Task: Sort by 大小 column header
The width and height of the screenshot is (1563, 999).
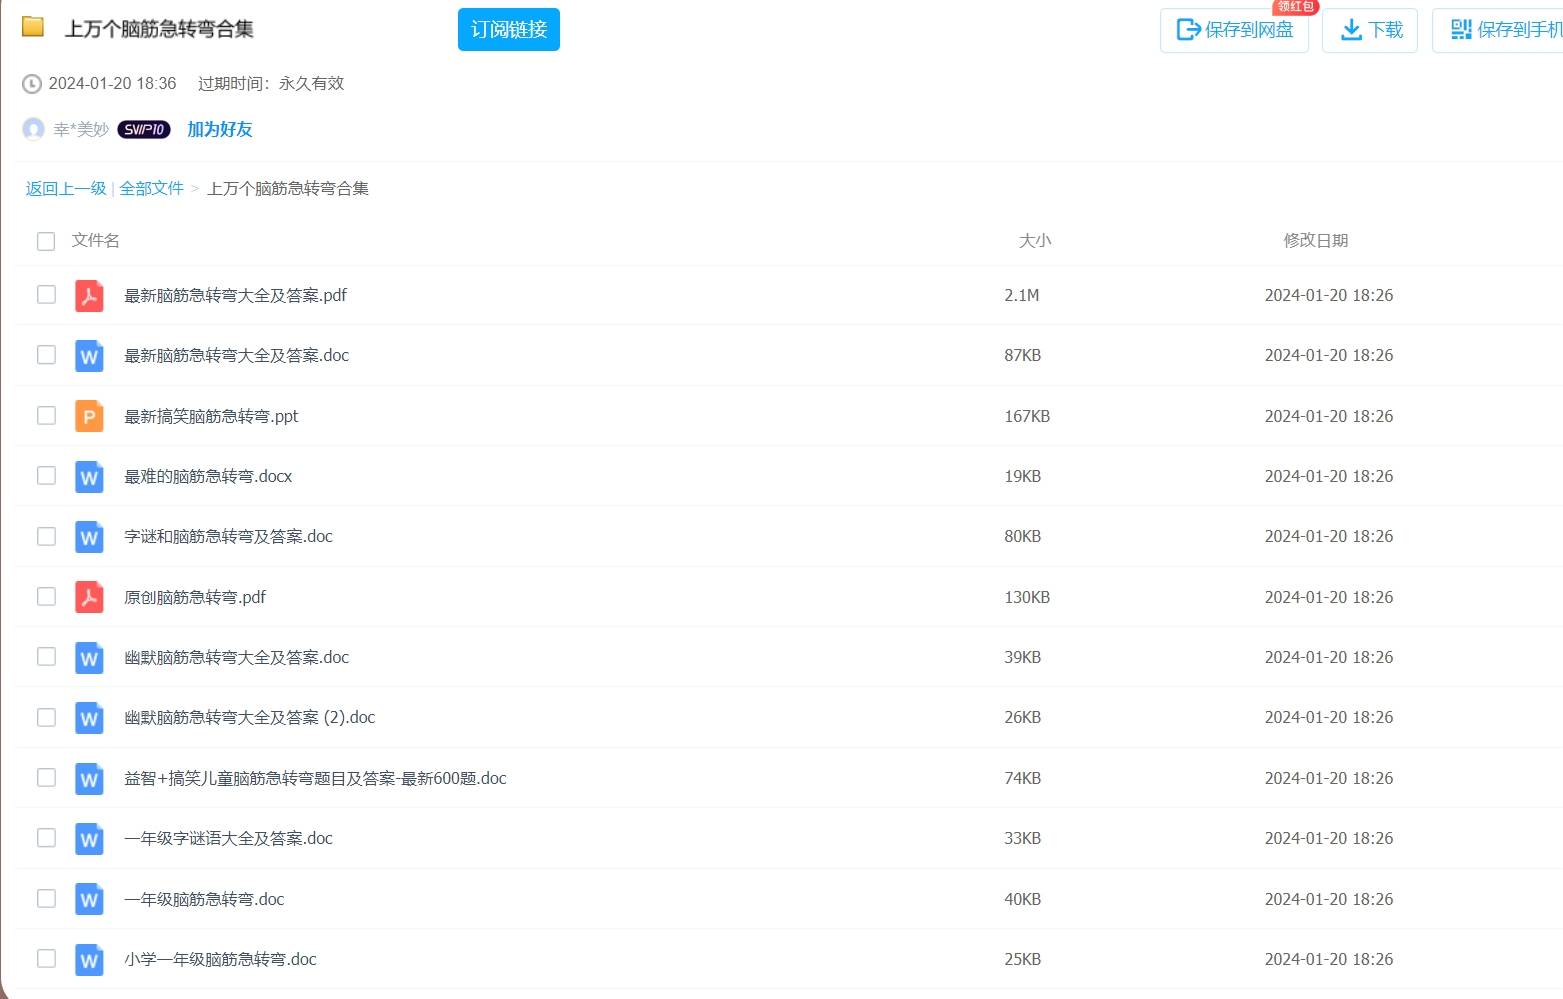Action: click(1035, 240)
